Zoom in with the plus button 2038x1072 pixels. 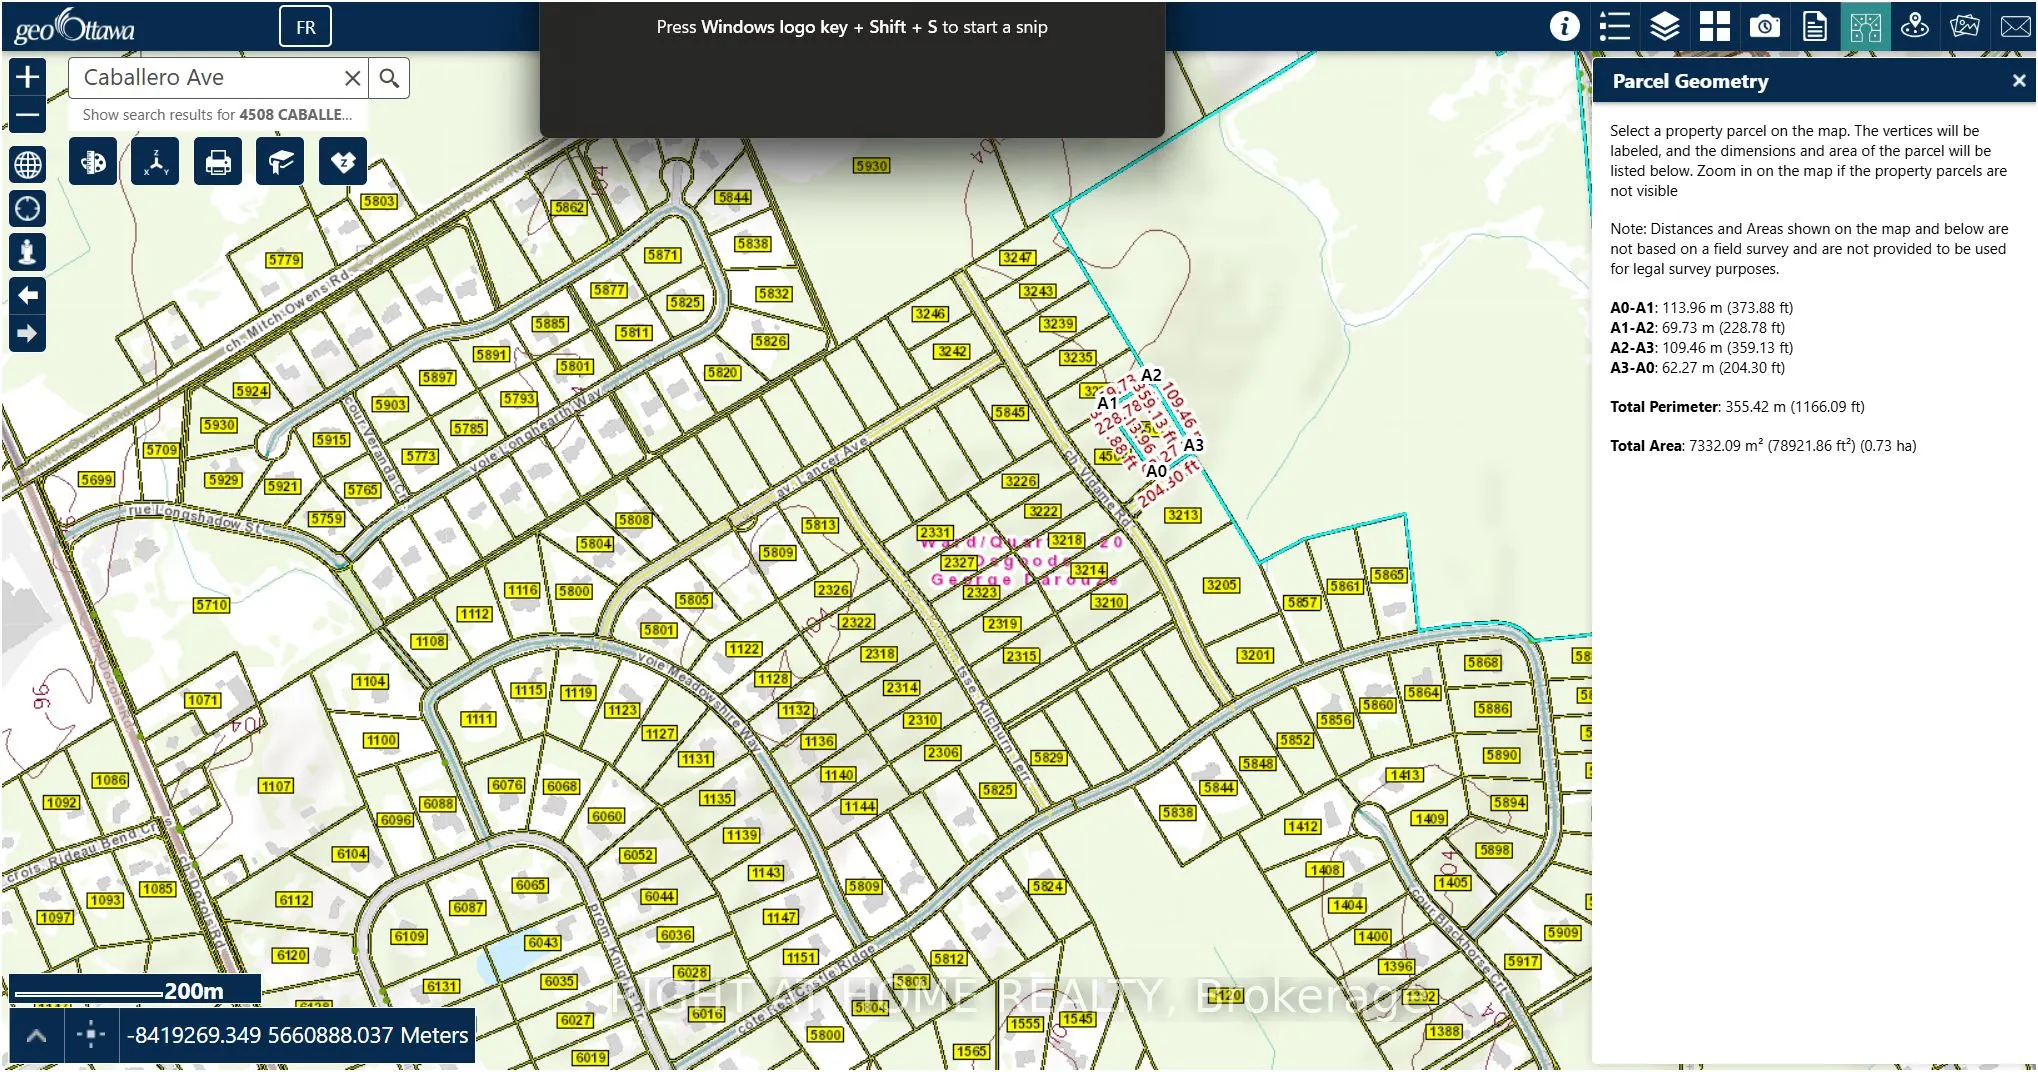28,77
